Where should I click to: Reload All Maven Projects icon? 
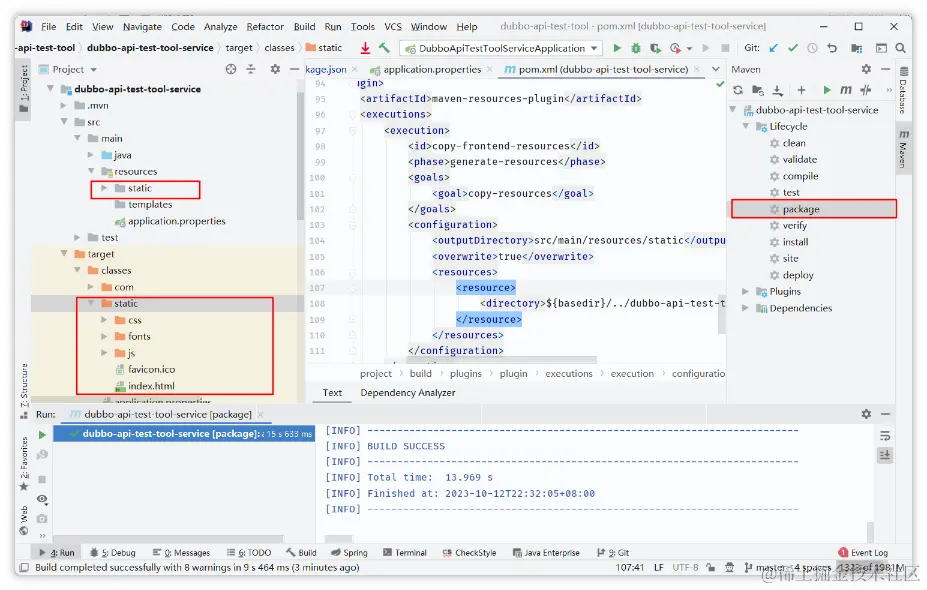coord(738,90)
